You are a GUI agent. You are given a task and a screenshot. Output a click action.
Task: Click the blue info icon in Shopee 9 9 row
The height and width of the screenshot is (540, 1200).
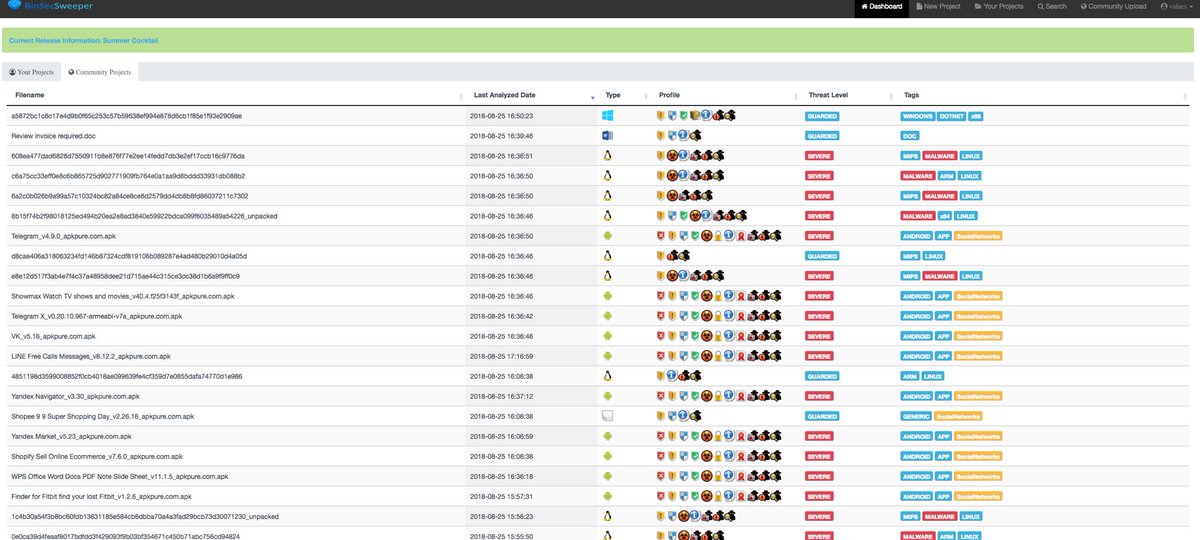click(x=683, y=415)
